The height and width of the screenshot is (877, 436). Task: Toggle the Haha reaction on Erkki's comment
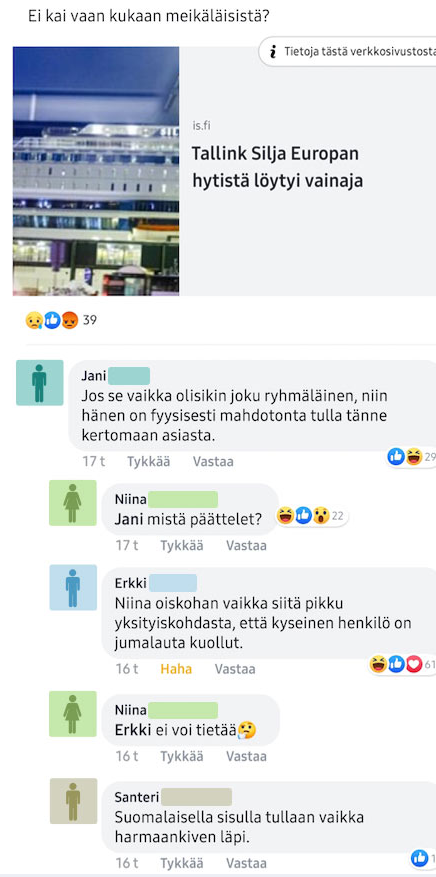coord(176,669)
